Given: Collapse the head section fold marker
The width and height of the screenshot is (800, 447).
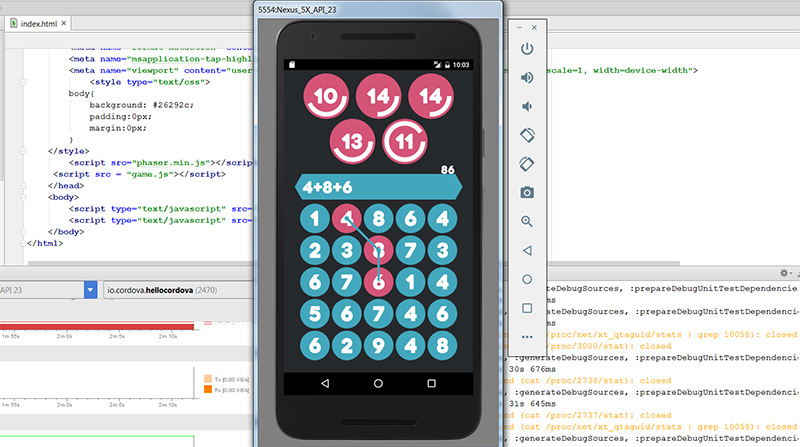Looking at the screenshot, I should point(23,186).
